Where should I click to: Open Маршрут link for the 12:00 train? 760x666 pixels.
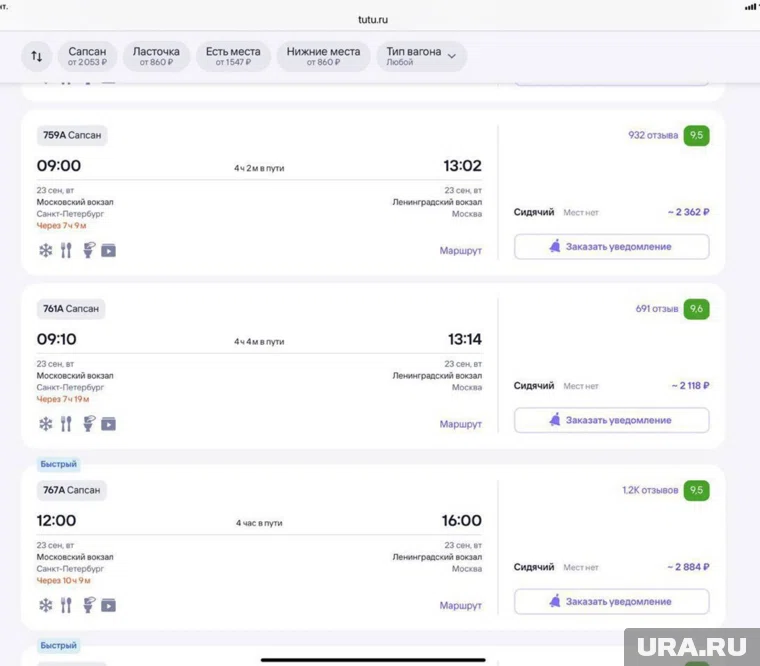click(460, 606)
